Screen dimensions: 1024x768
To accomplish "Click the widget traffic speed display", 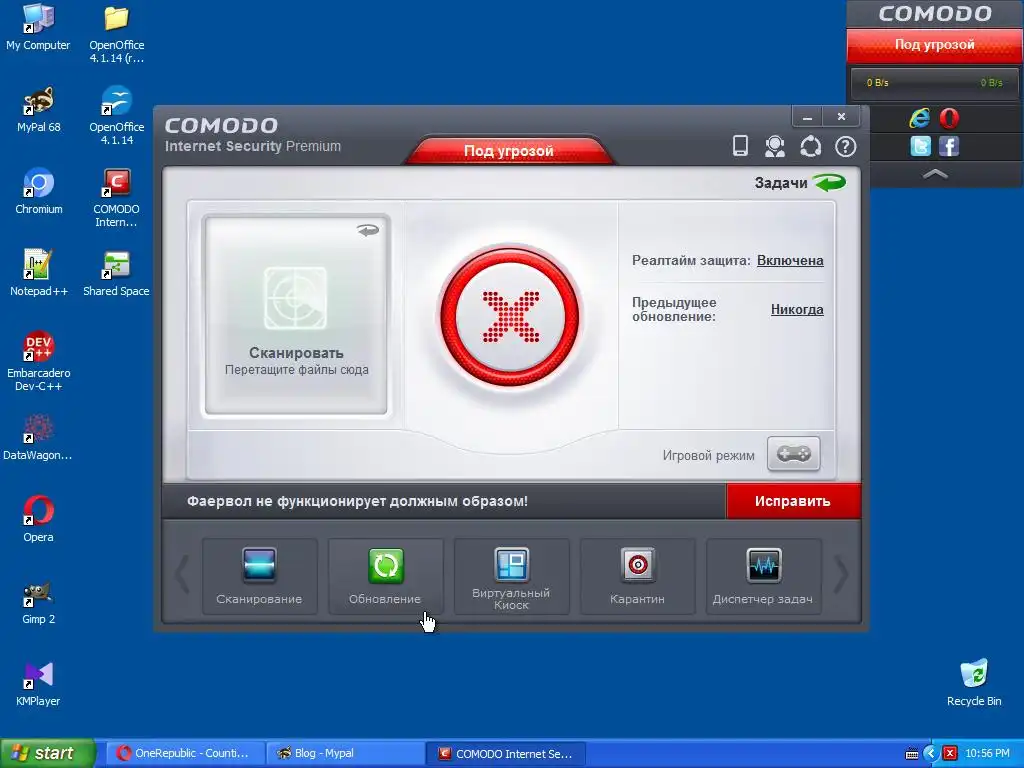I will (x=935, y=83).
